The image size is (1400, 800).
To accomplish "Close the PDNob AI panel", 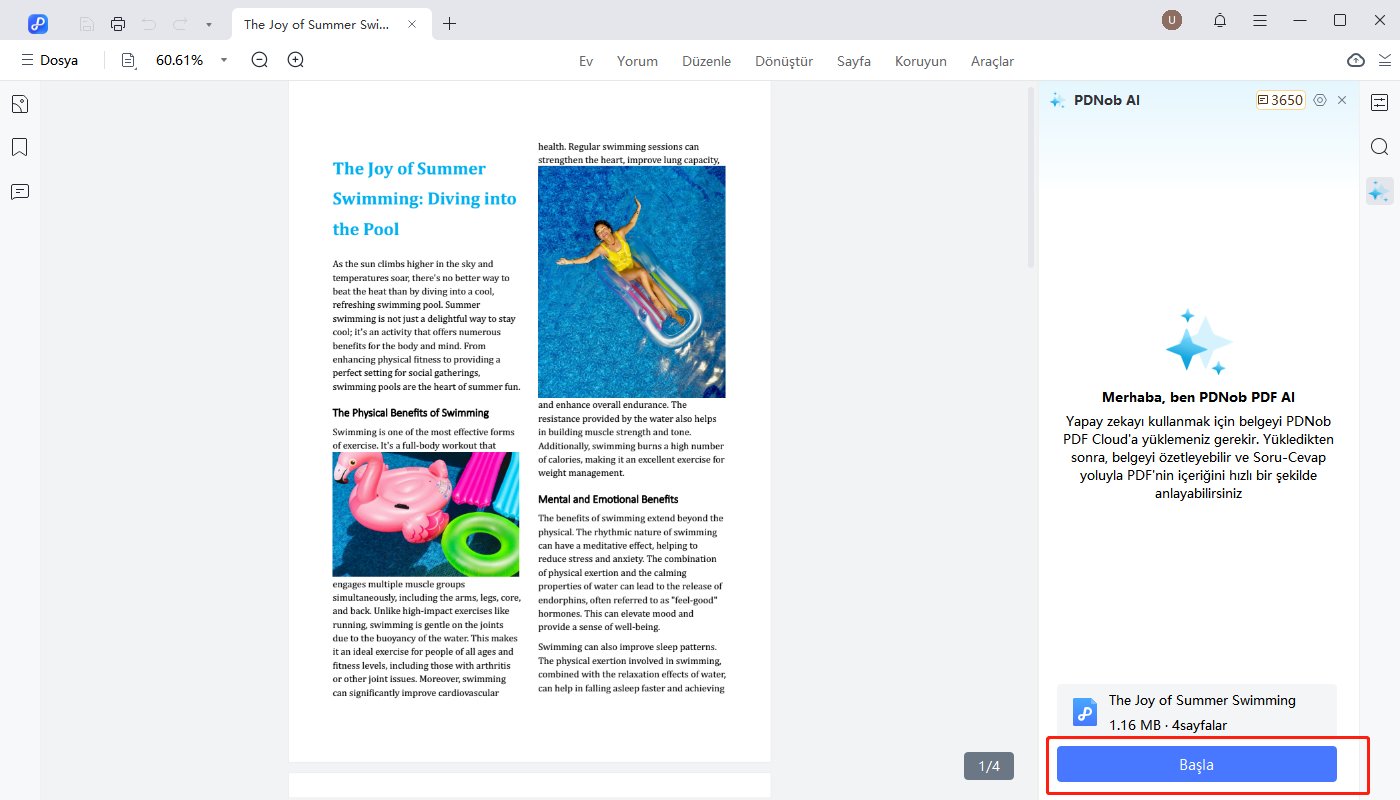I will pos(1342,100).
